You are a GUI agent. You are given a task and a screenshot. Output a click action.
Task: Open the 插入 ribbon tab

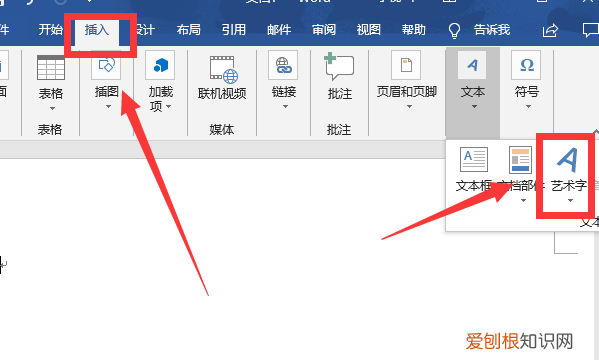pyautogui.click(x=97, y=30)
